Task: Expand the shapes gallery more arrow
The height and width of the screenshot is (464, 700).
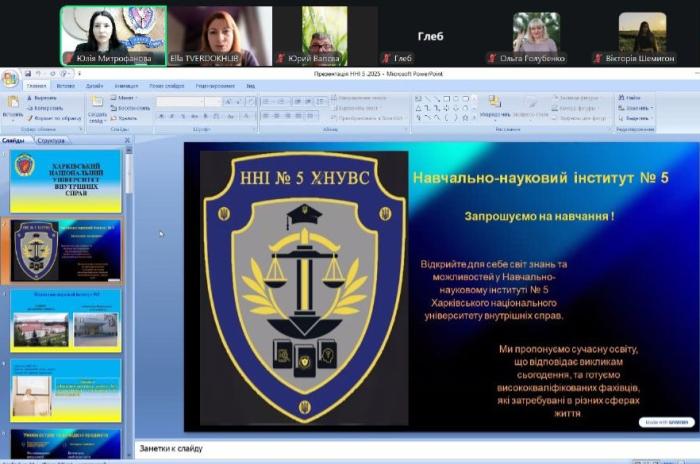Action: click(x=474, y=118)
